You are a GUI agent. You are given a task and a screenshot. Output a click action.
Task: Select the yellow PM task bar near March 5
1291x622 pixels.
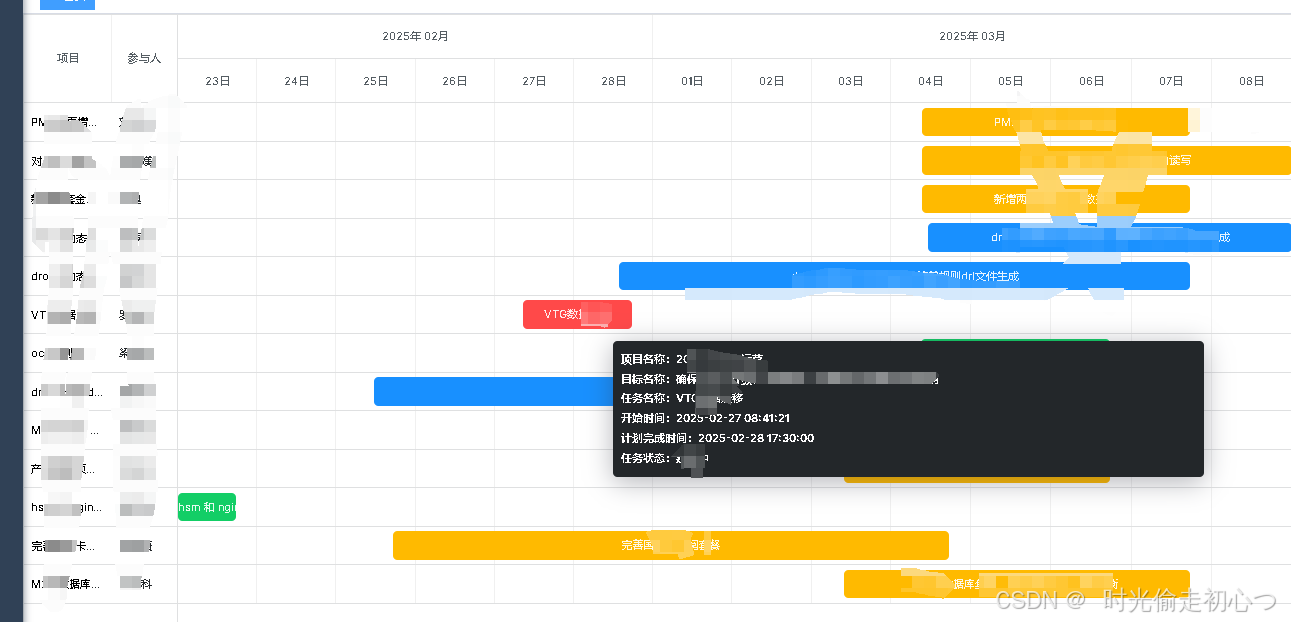[1055, 121]
